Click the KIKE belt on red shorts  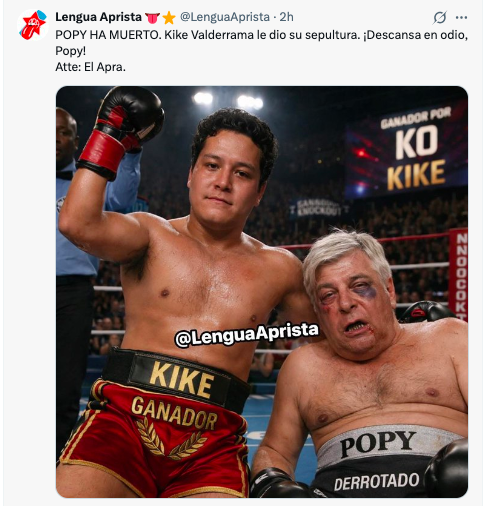point(180,379)
